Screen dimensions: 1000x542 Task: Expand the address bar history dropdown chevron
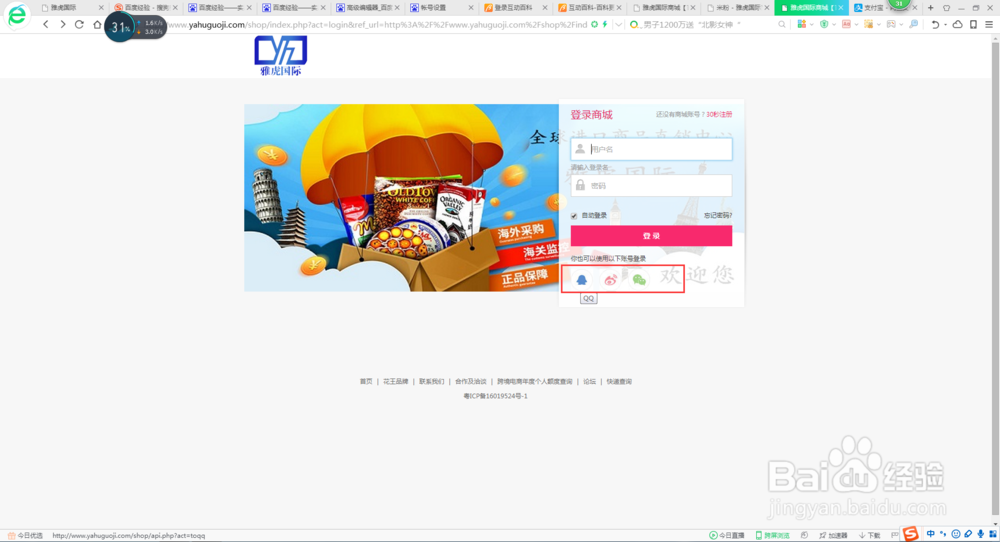[x=618, y=25]
